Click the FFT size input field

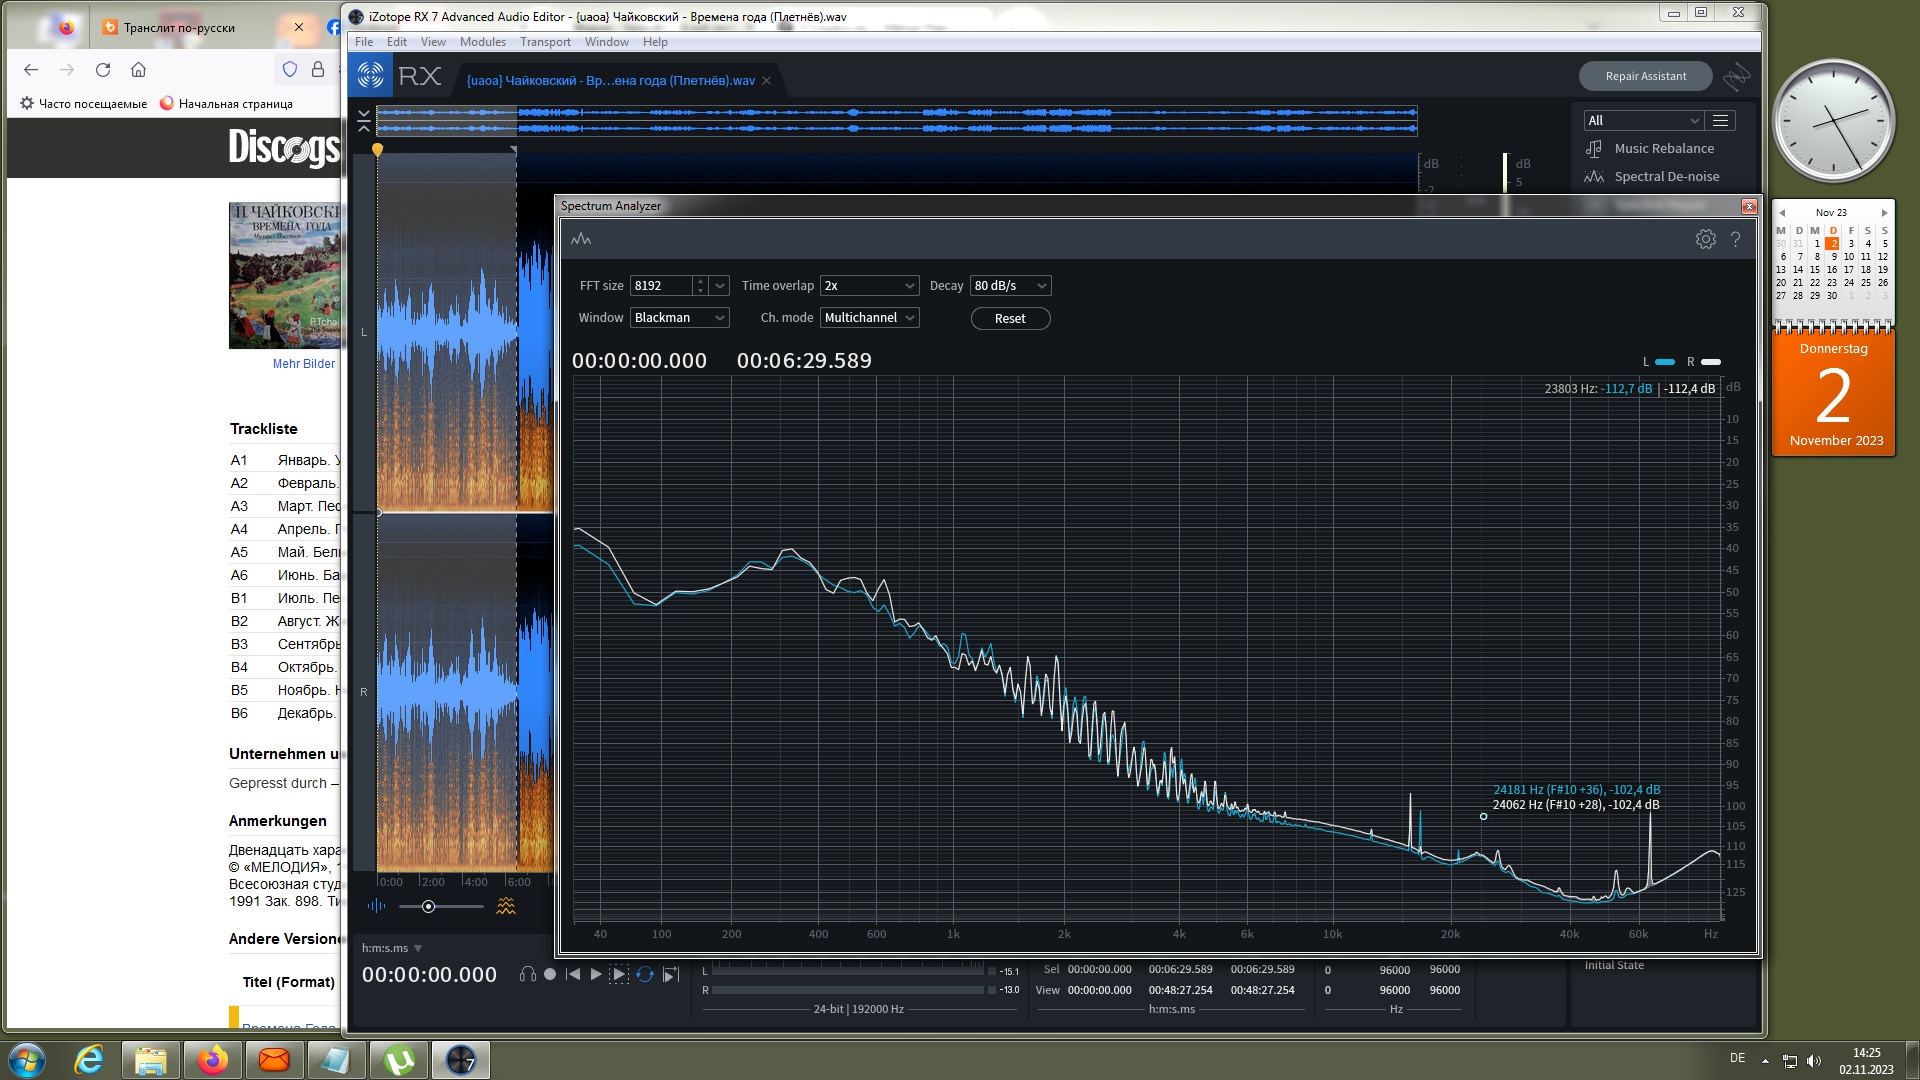[660, 285]
